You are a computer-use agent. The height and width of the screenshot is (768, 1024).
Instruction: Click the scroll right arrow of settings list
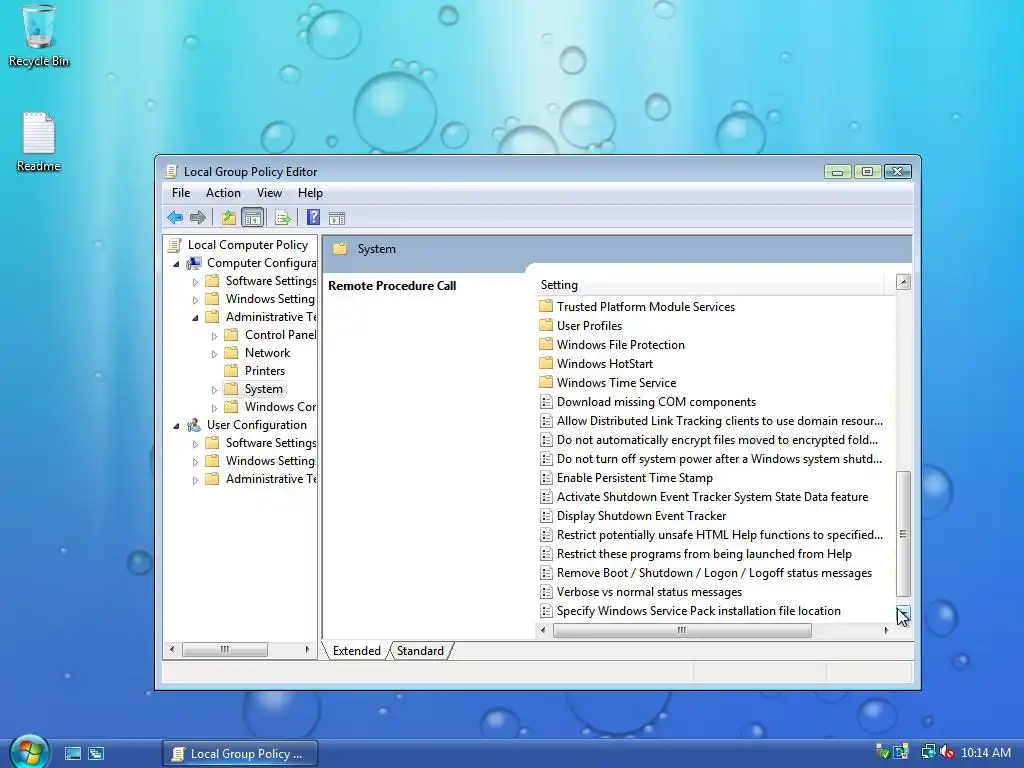click(x=886, y=630)
